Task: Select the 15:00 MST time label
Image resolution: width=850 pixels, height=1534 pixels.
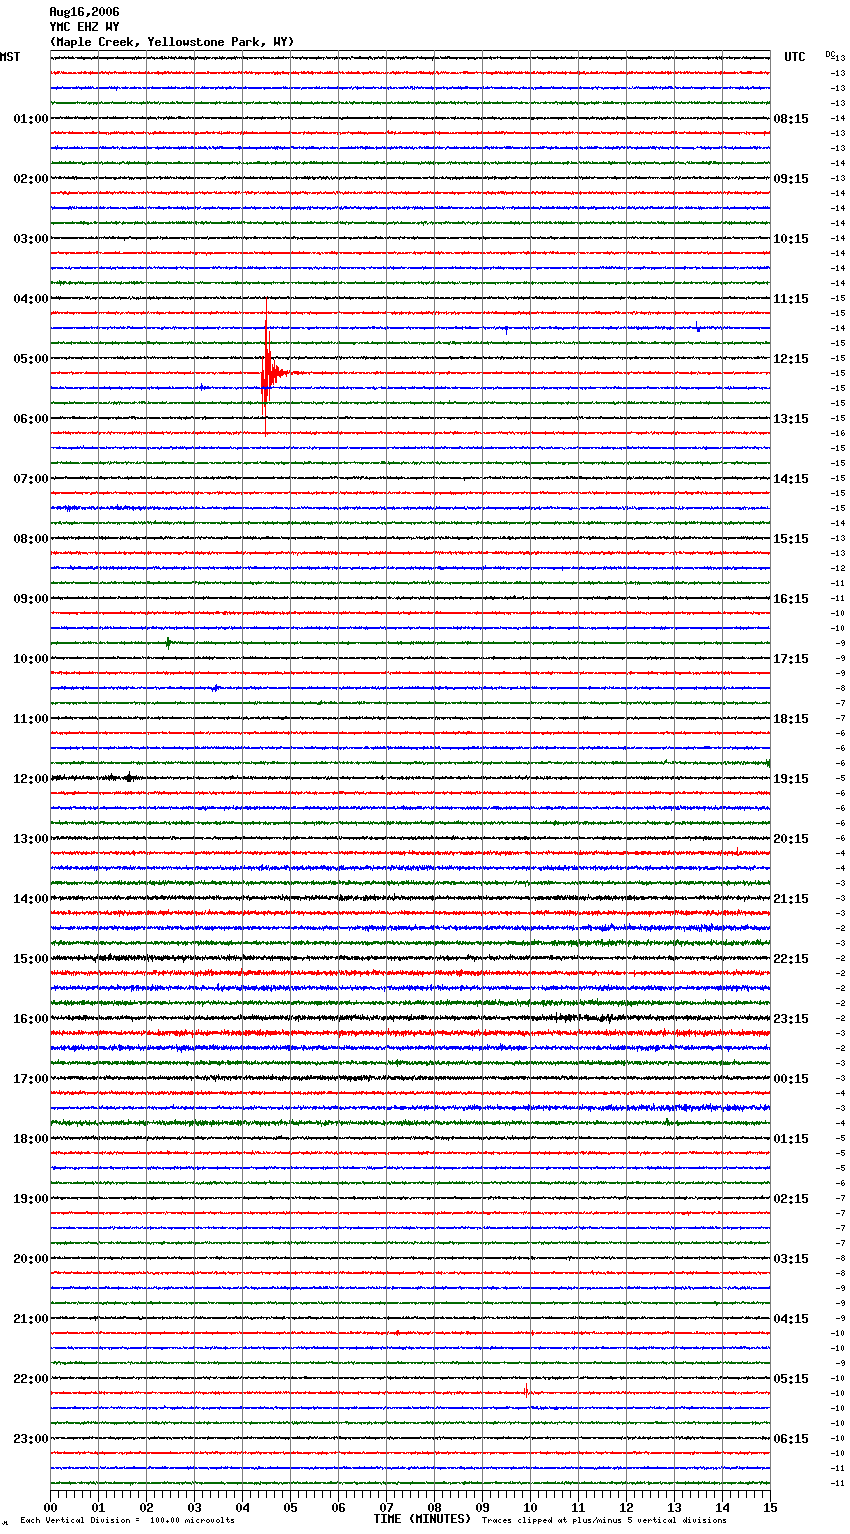Action: pos(31,959)
